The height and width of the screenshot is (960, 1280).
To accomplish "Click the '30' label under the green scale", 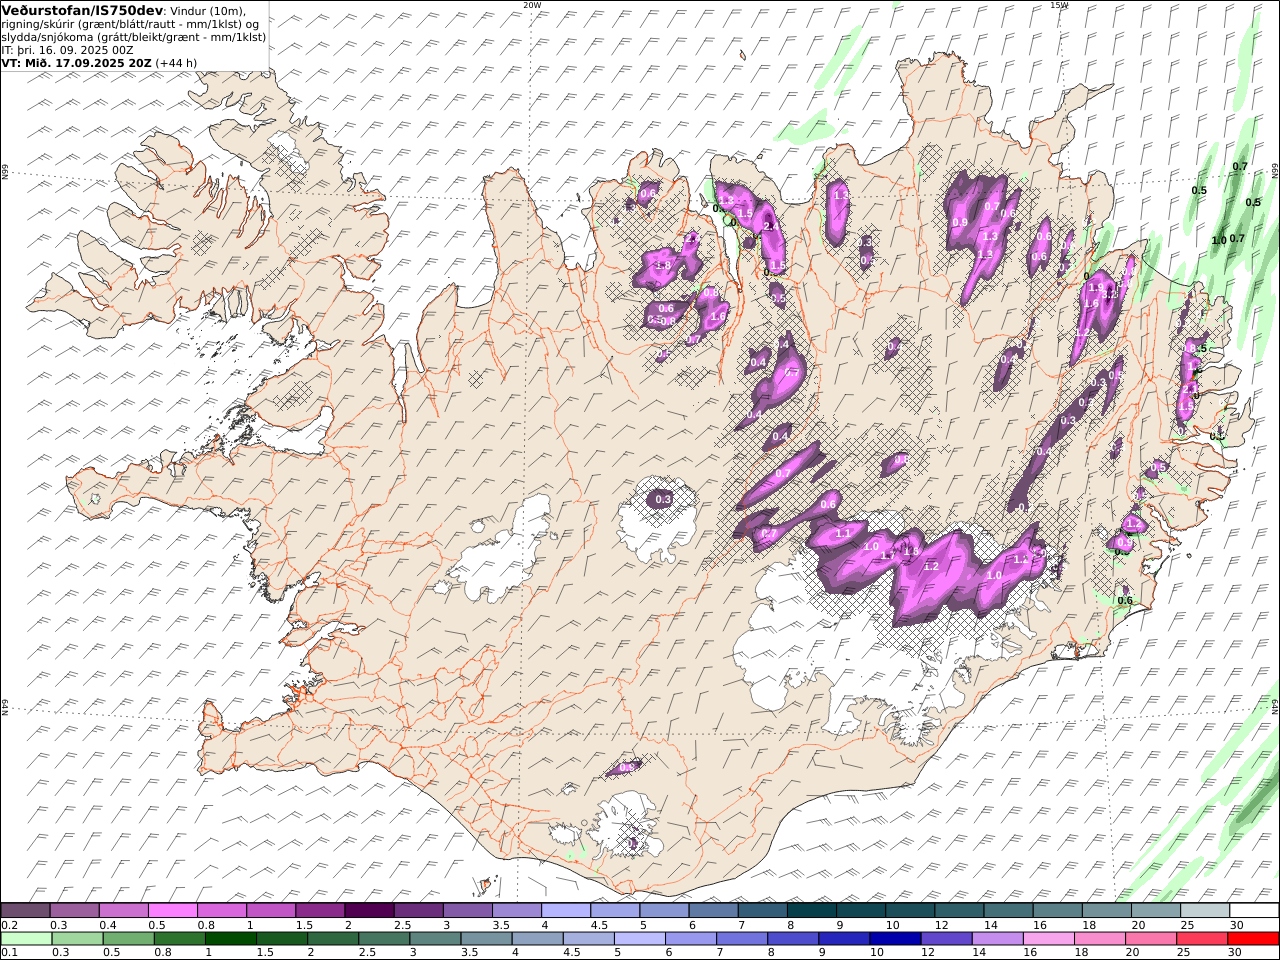I will click(1234, 953).
